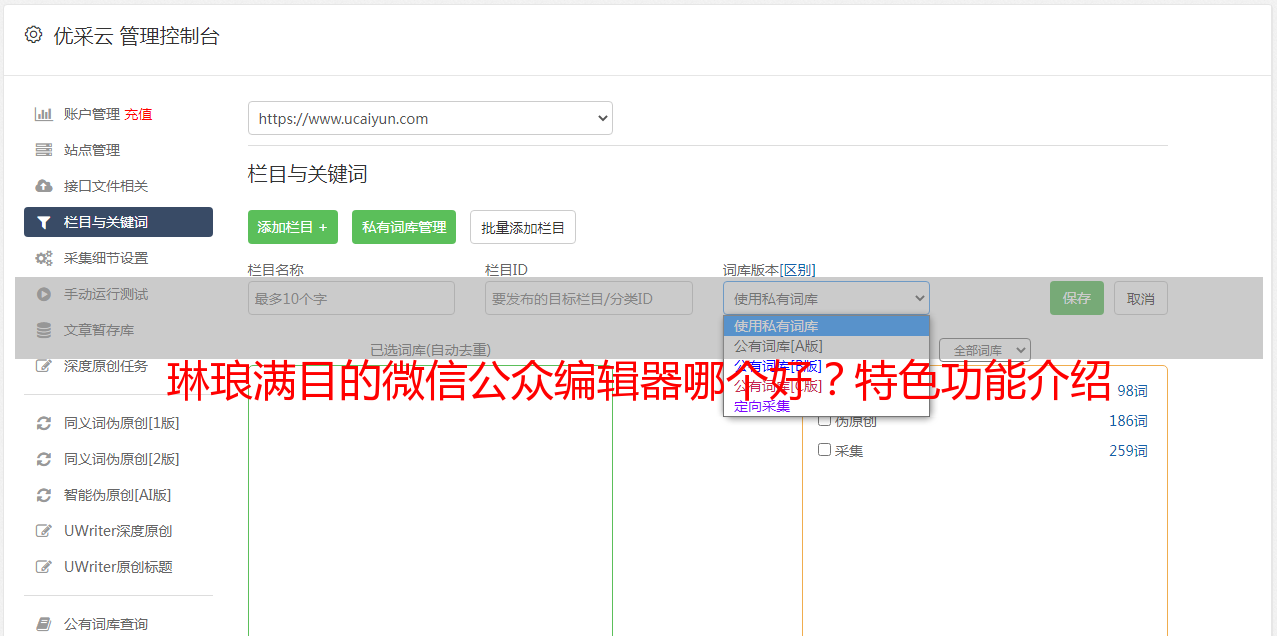Viewport: 1277px width, 636px height.
Task: Click the refresh icon for 智能伪原创[AI版]
Action: point(43,495)
